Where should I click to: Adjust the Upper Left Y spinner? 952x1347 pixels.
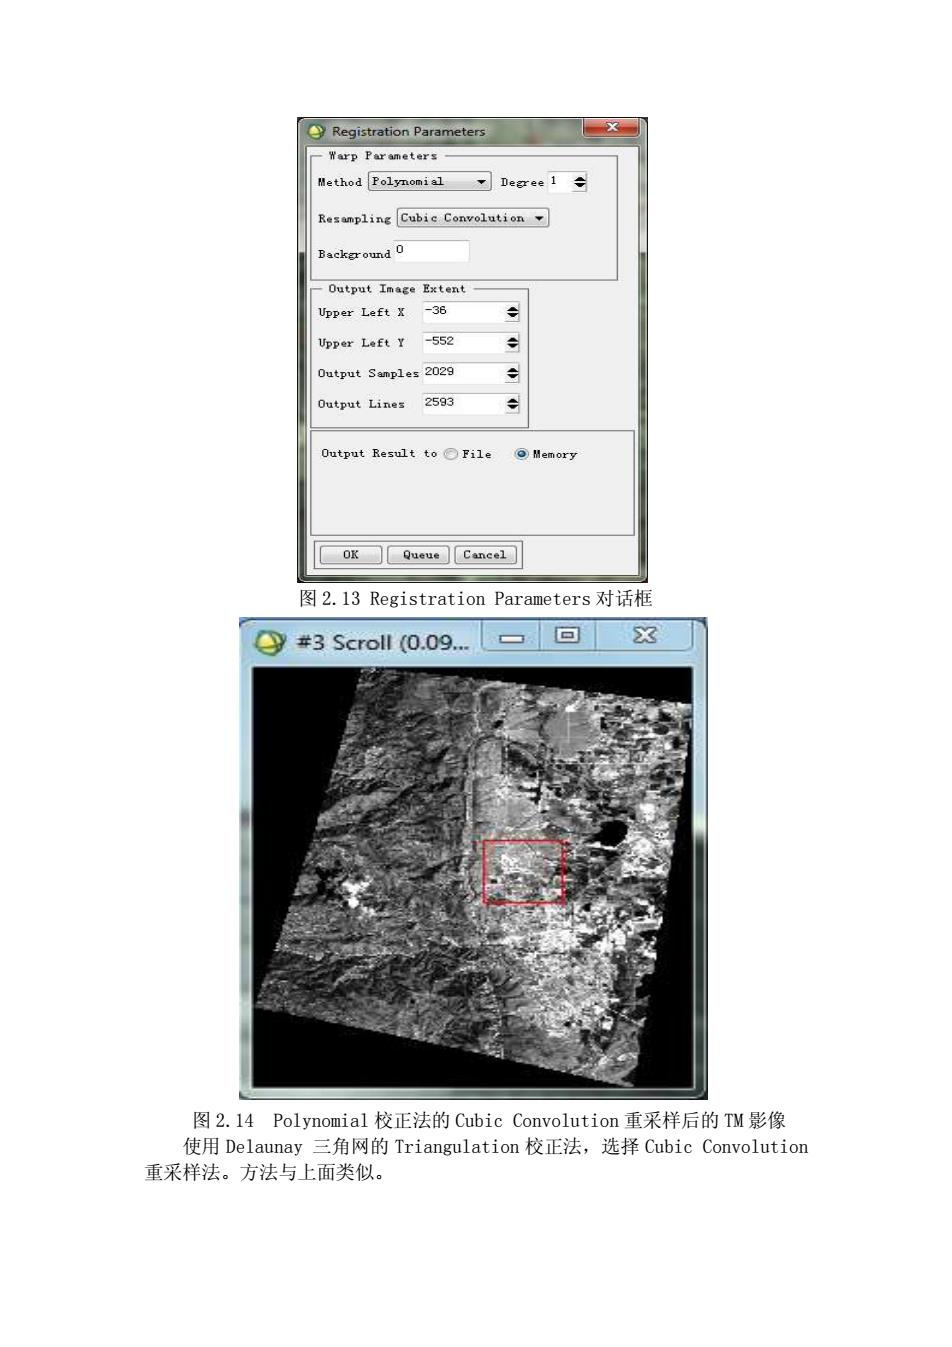coord(513,343)
